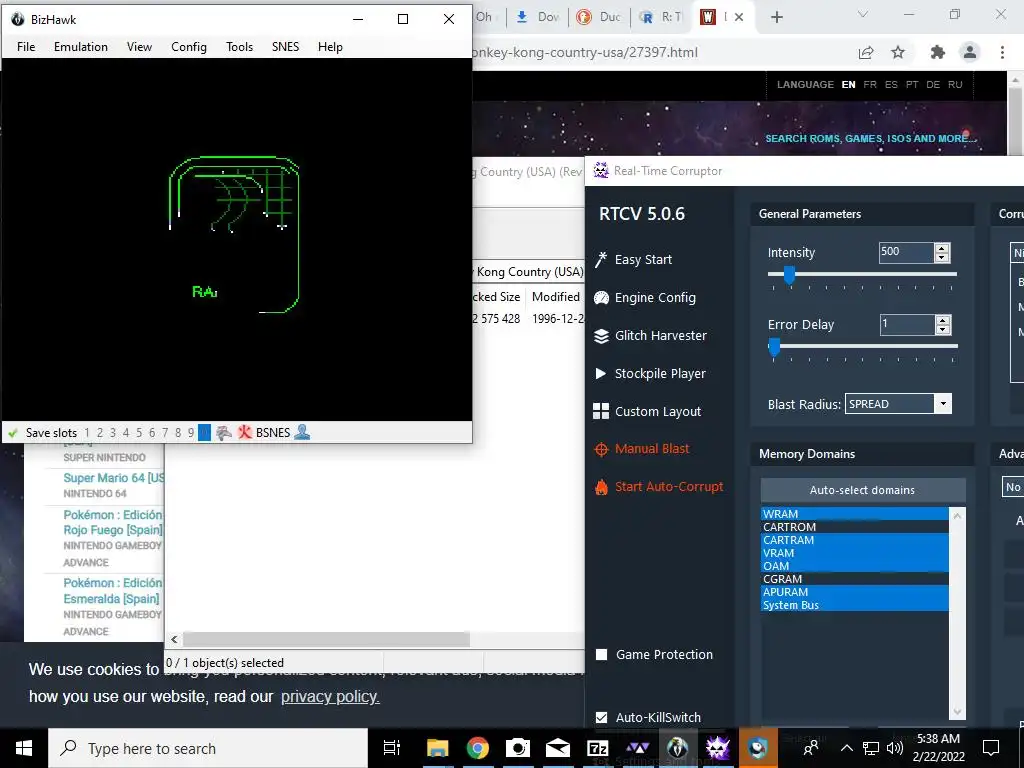Select APURAM memory domain

tap(854, 592)
